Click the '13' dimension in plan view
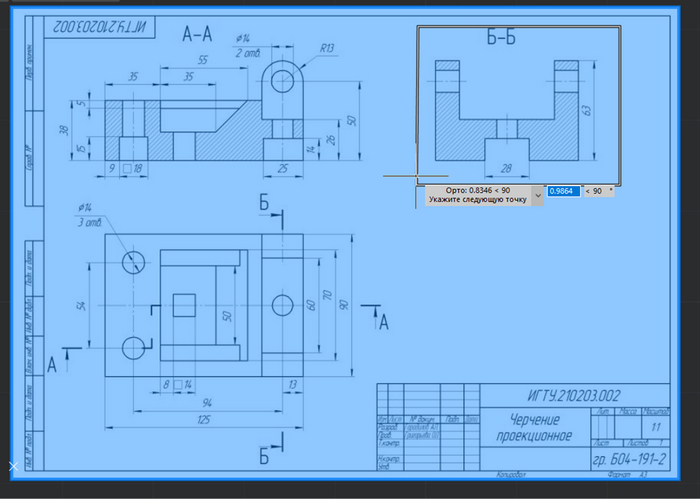 (292, 384)
